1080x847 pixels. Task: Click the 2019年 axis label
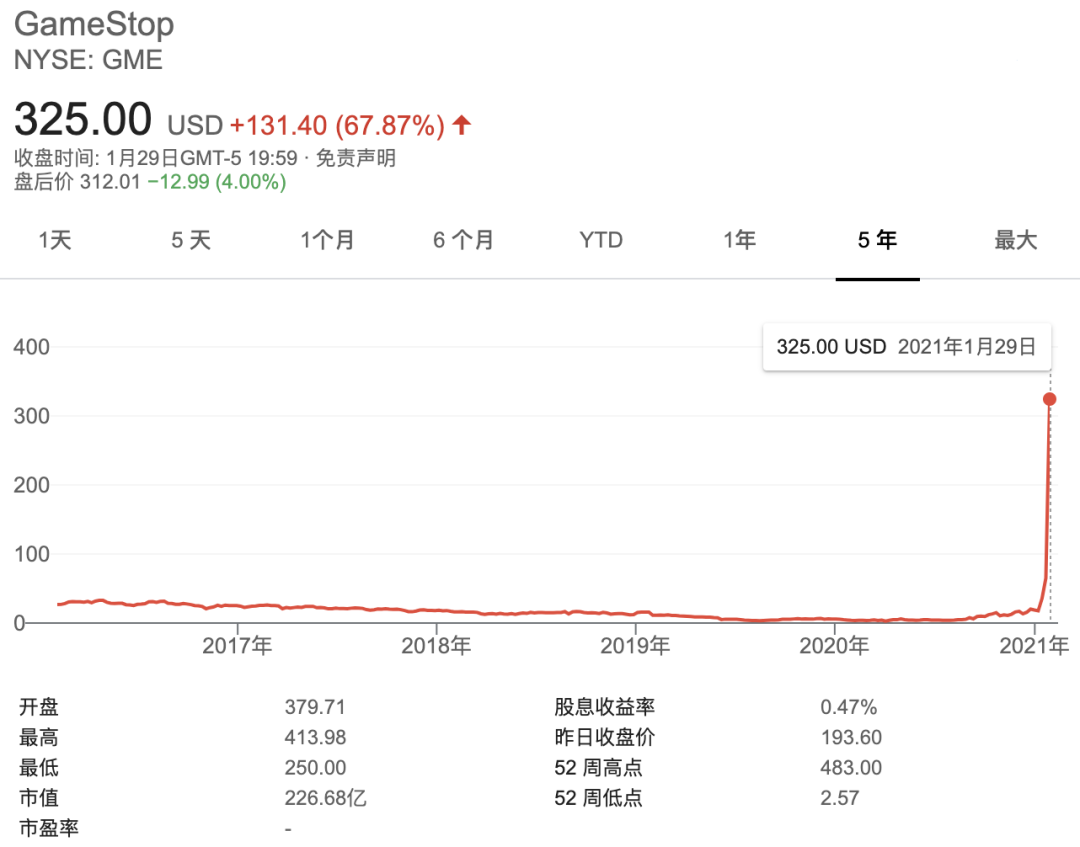[x=635, y=645]
